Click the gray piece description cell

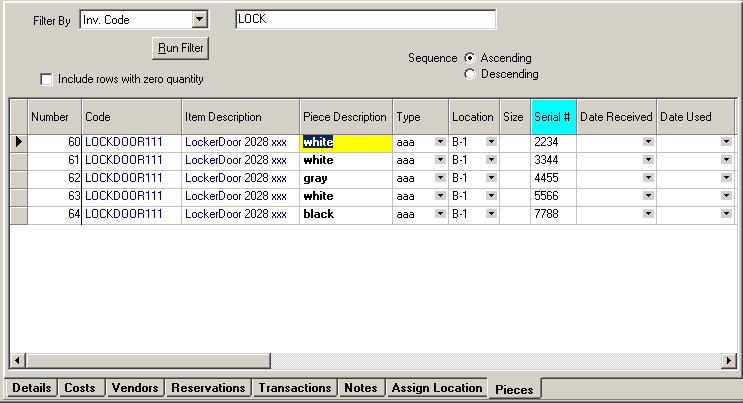point(345,178)
